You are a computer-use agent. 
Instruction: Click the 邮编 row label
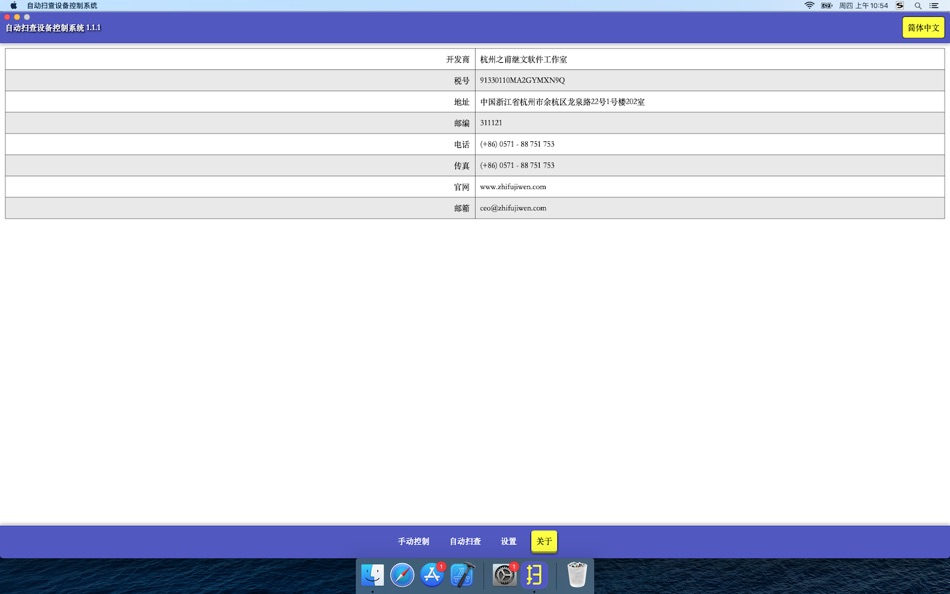462,123
